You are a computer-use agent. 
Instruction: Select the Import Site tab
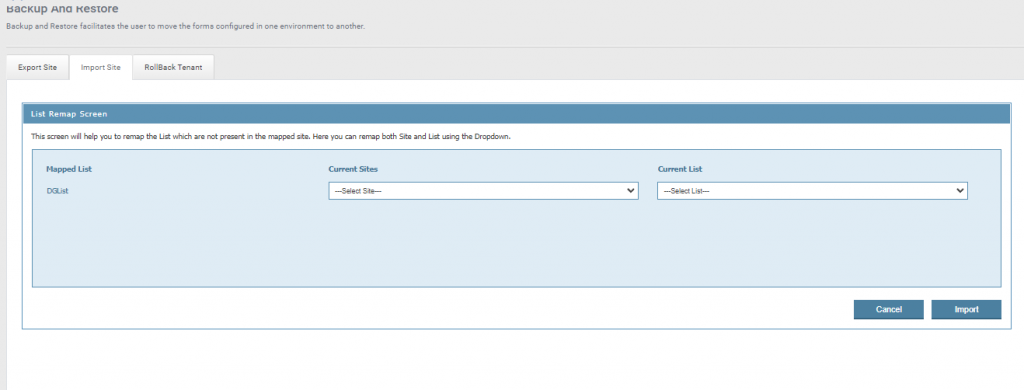tap(101, 68)
